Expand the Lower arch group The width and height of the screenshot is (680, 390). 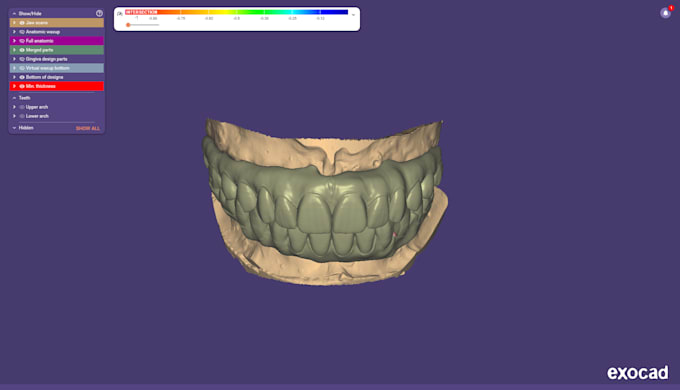pos(14,116)
